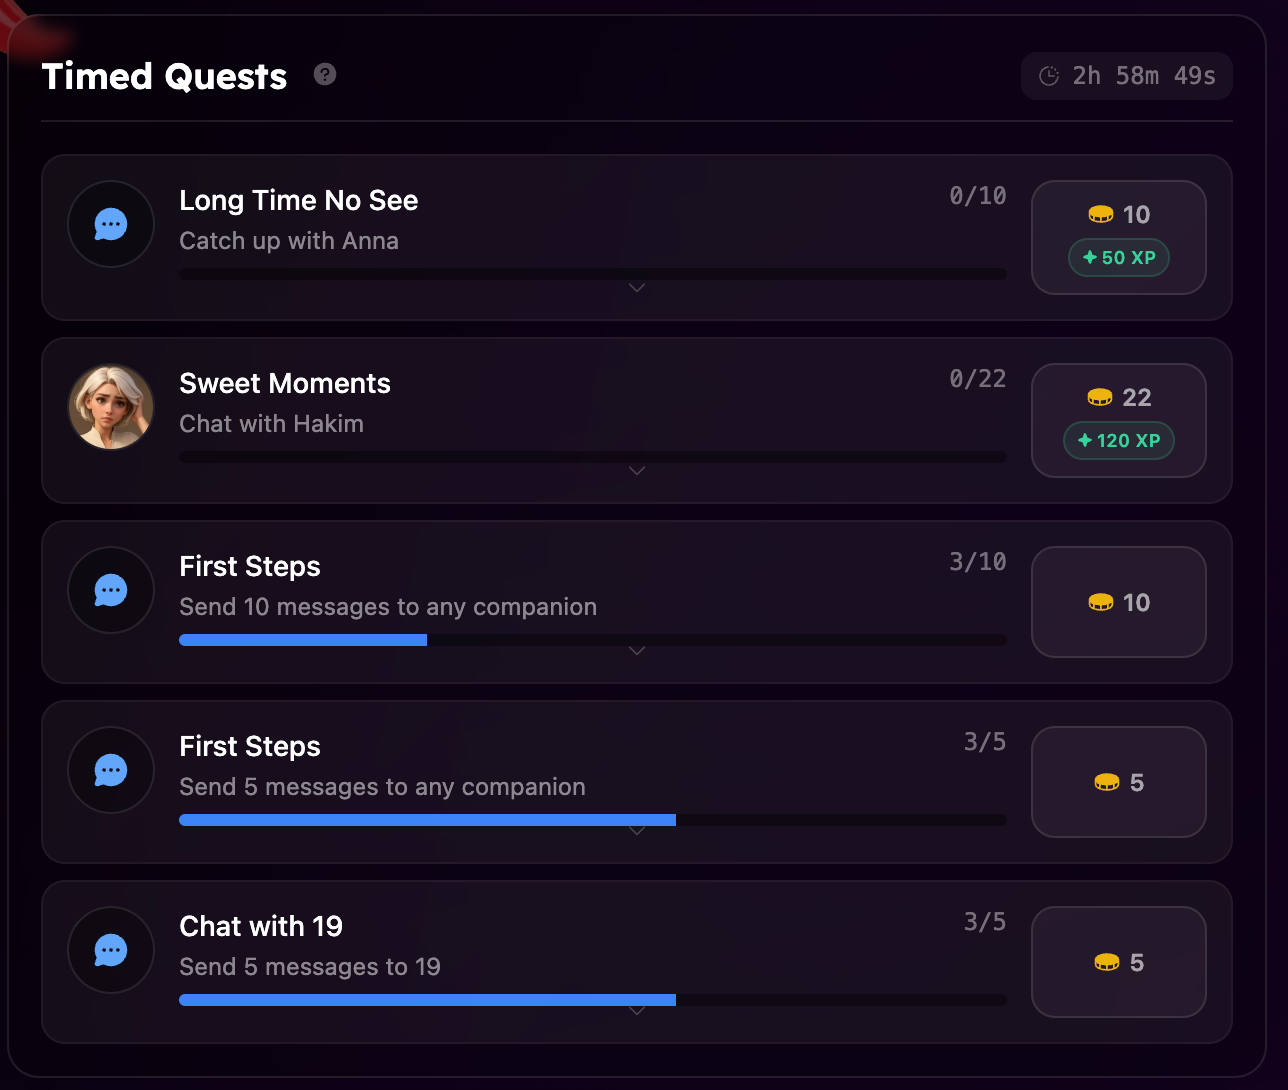Click the coin icon in Sweet Moments reward
1288x1090 pixels.
point(1100,398)
